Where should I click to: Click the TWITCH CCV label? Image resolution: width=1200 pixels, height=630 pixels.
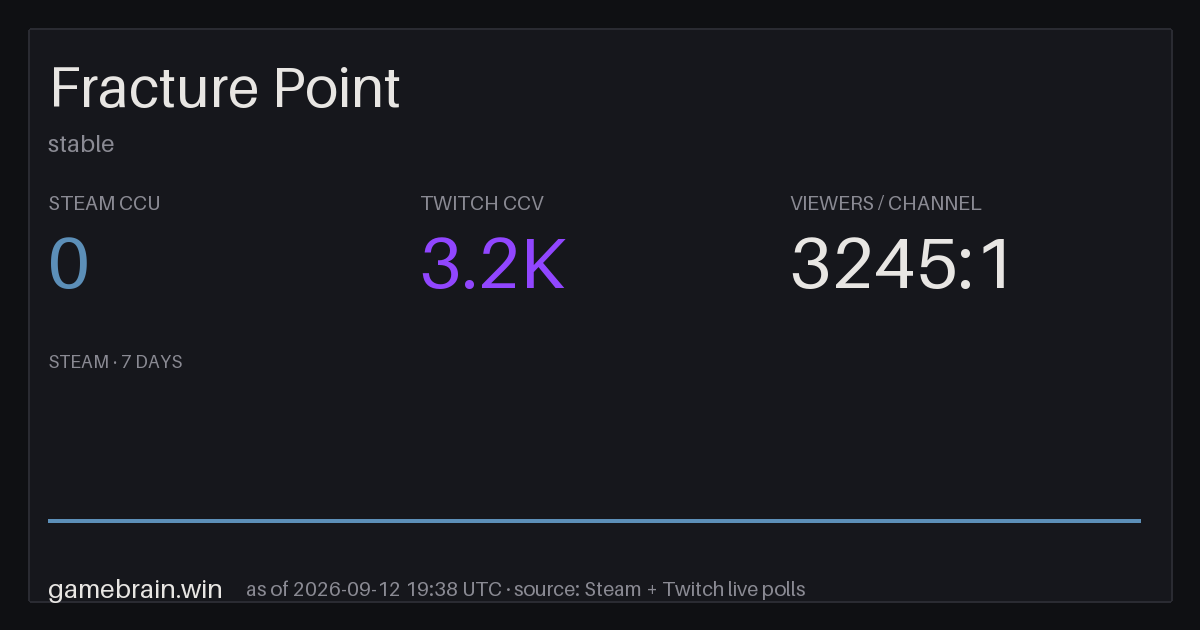point(482,203)
